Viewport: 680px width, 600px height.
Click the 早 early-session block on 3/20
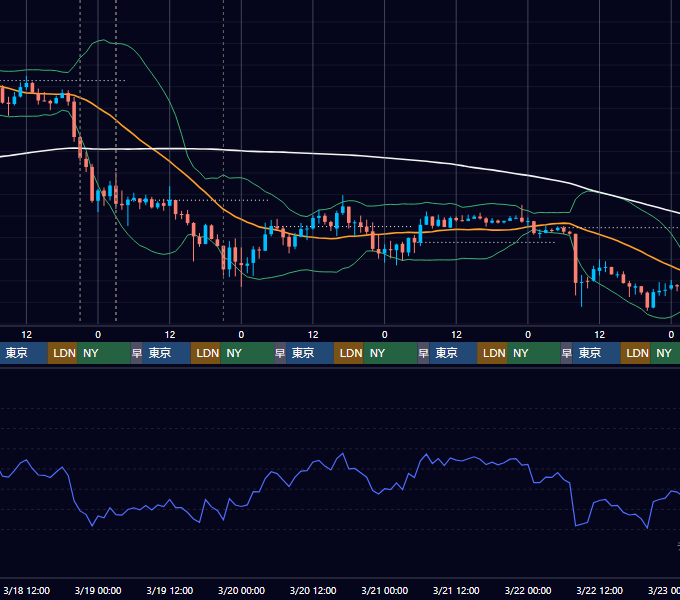(x=280, y=353)
